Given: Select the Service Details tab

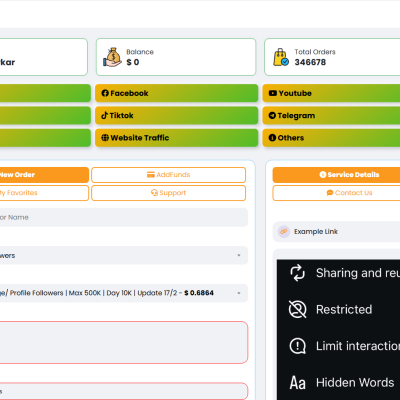Looking at the screenshot, I should tap(336, 175).
